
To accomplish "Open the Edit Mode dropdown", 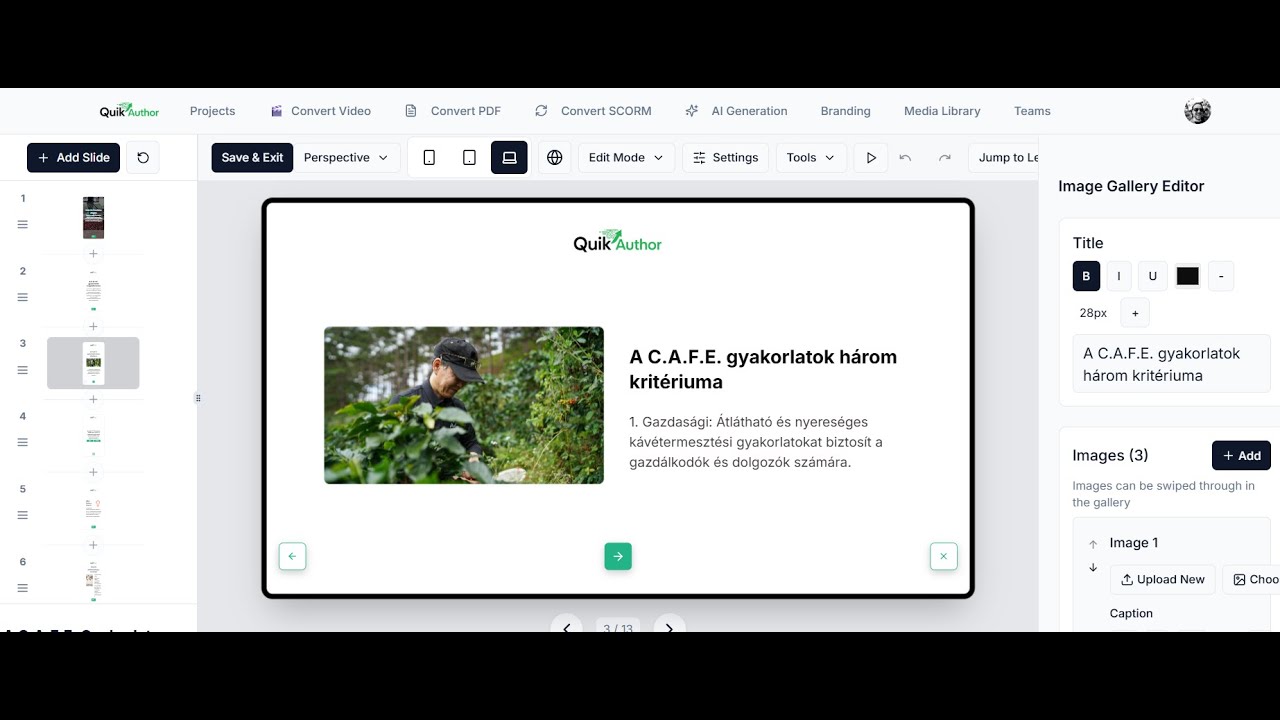I will [626, 158].
